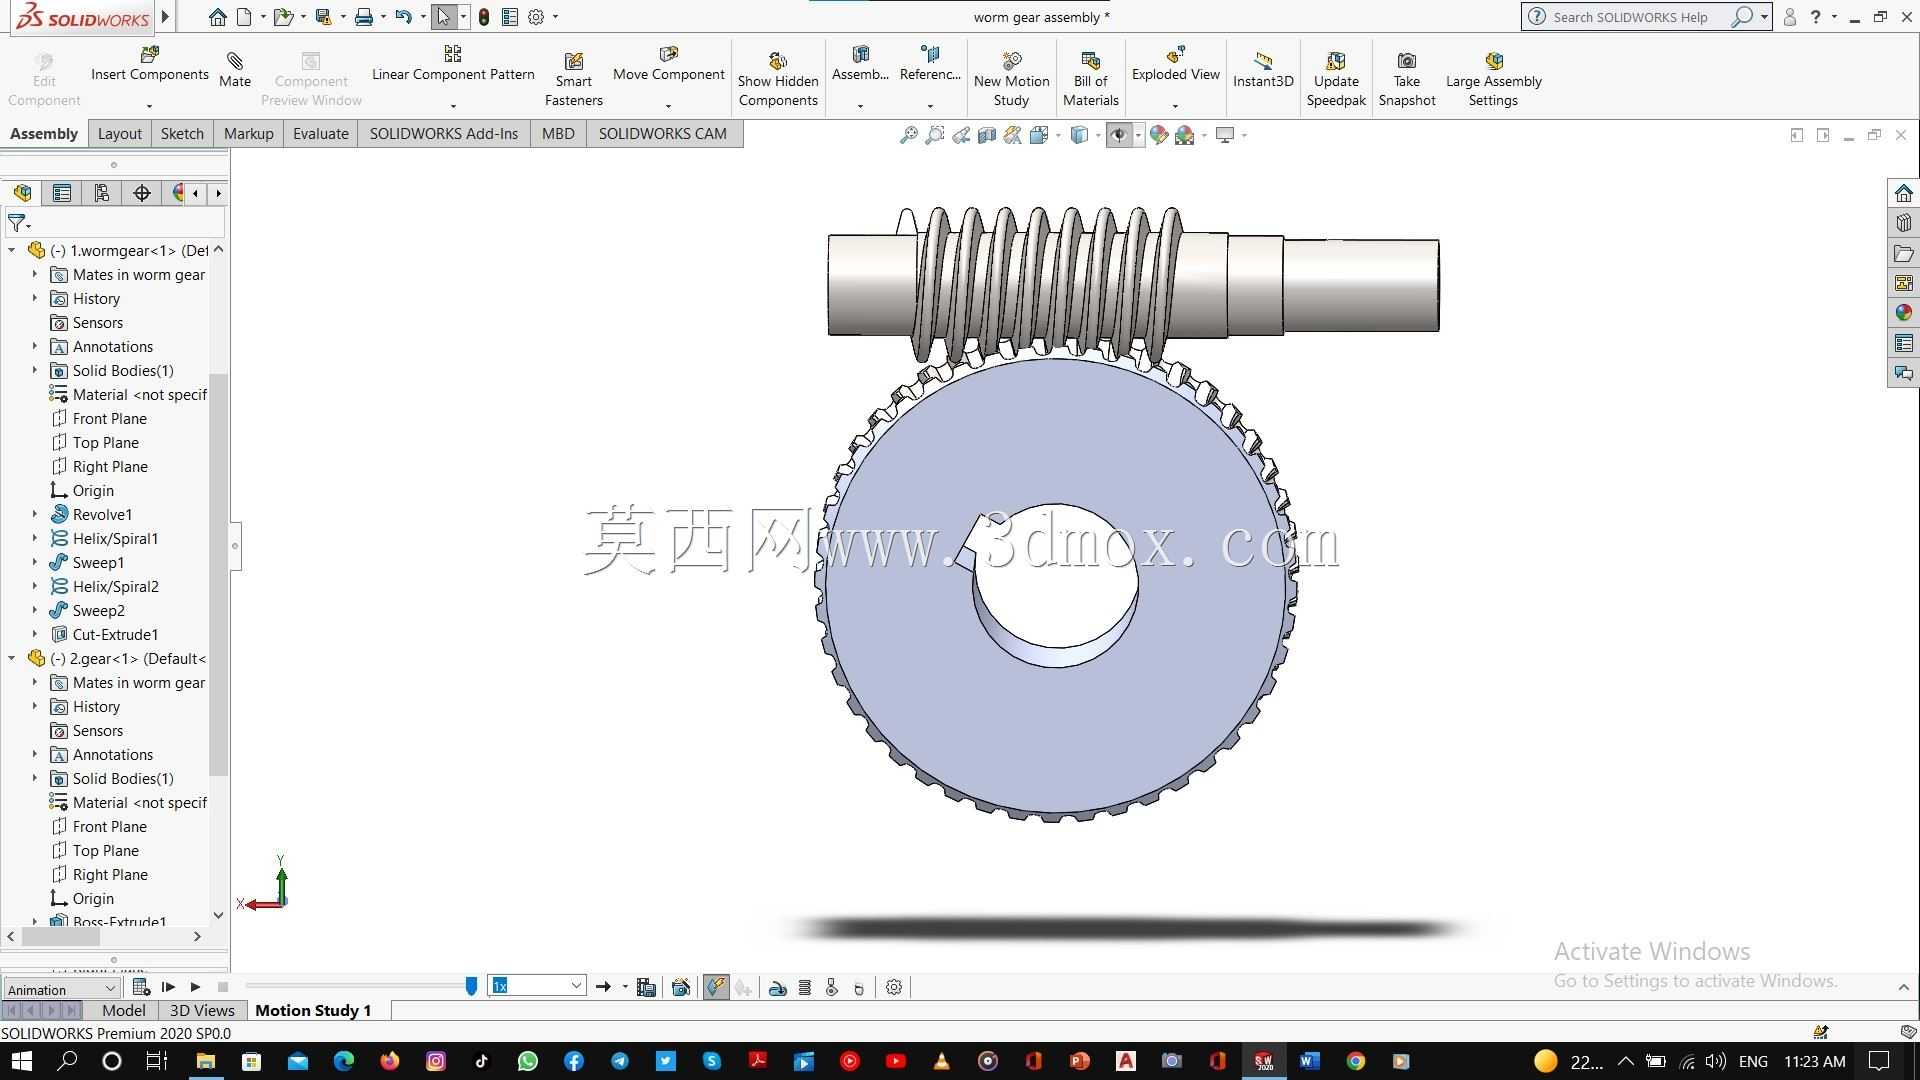Toggle the Autokey button in motion toolbar
Screen dimensions: 1920x1080
pyautogui.click(x=716, y=988)
